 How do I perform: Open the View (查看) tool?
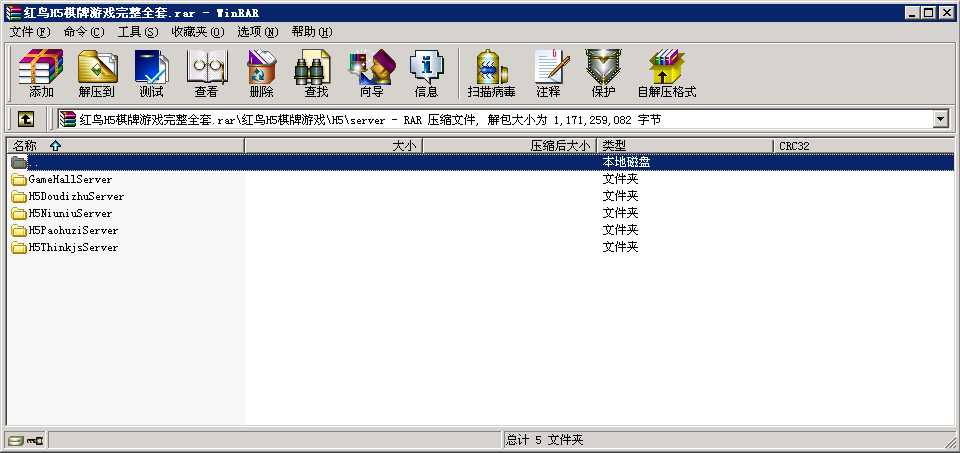206,74
